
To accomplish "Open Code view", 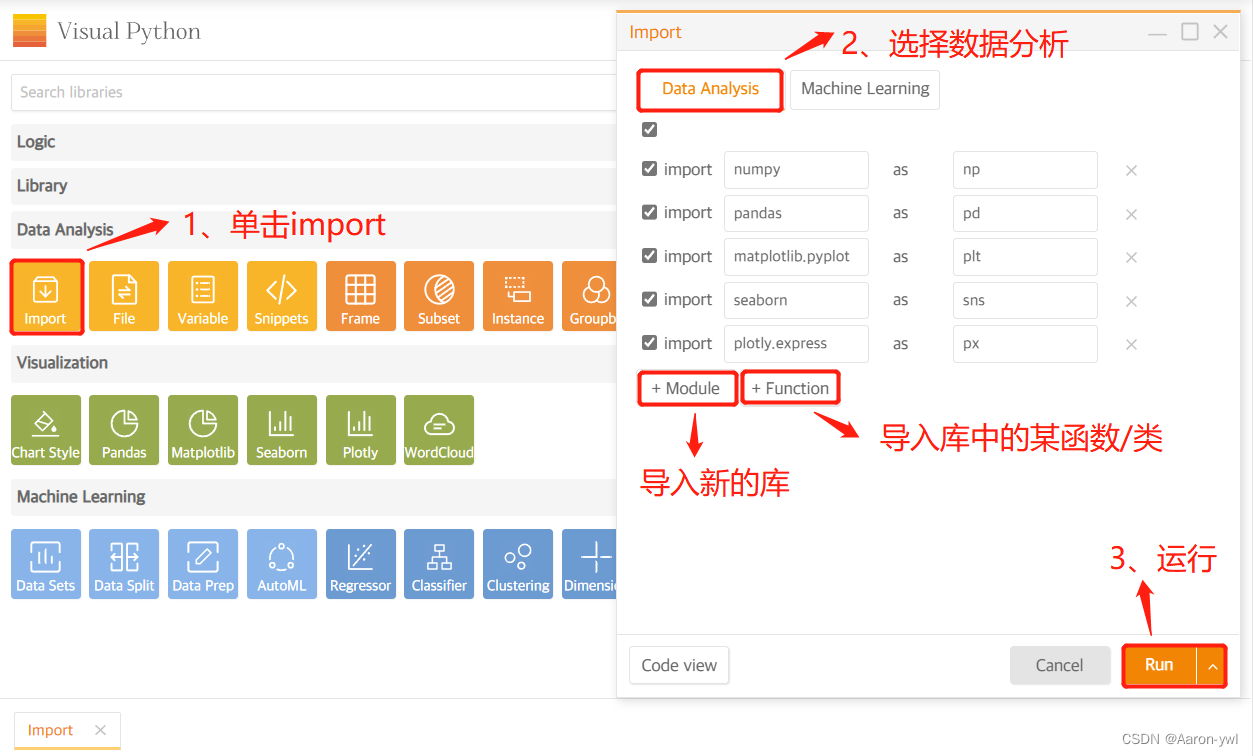I will tap(679, 665).
